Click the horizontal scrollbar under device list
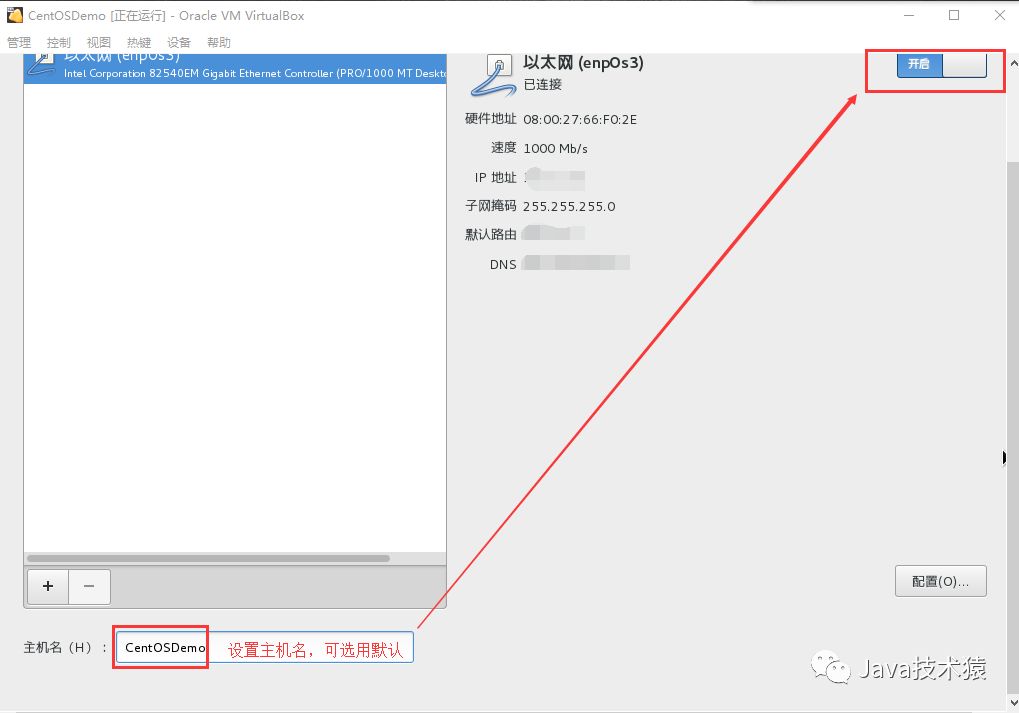The image size is (1019, 713). click(209, 558)
